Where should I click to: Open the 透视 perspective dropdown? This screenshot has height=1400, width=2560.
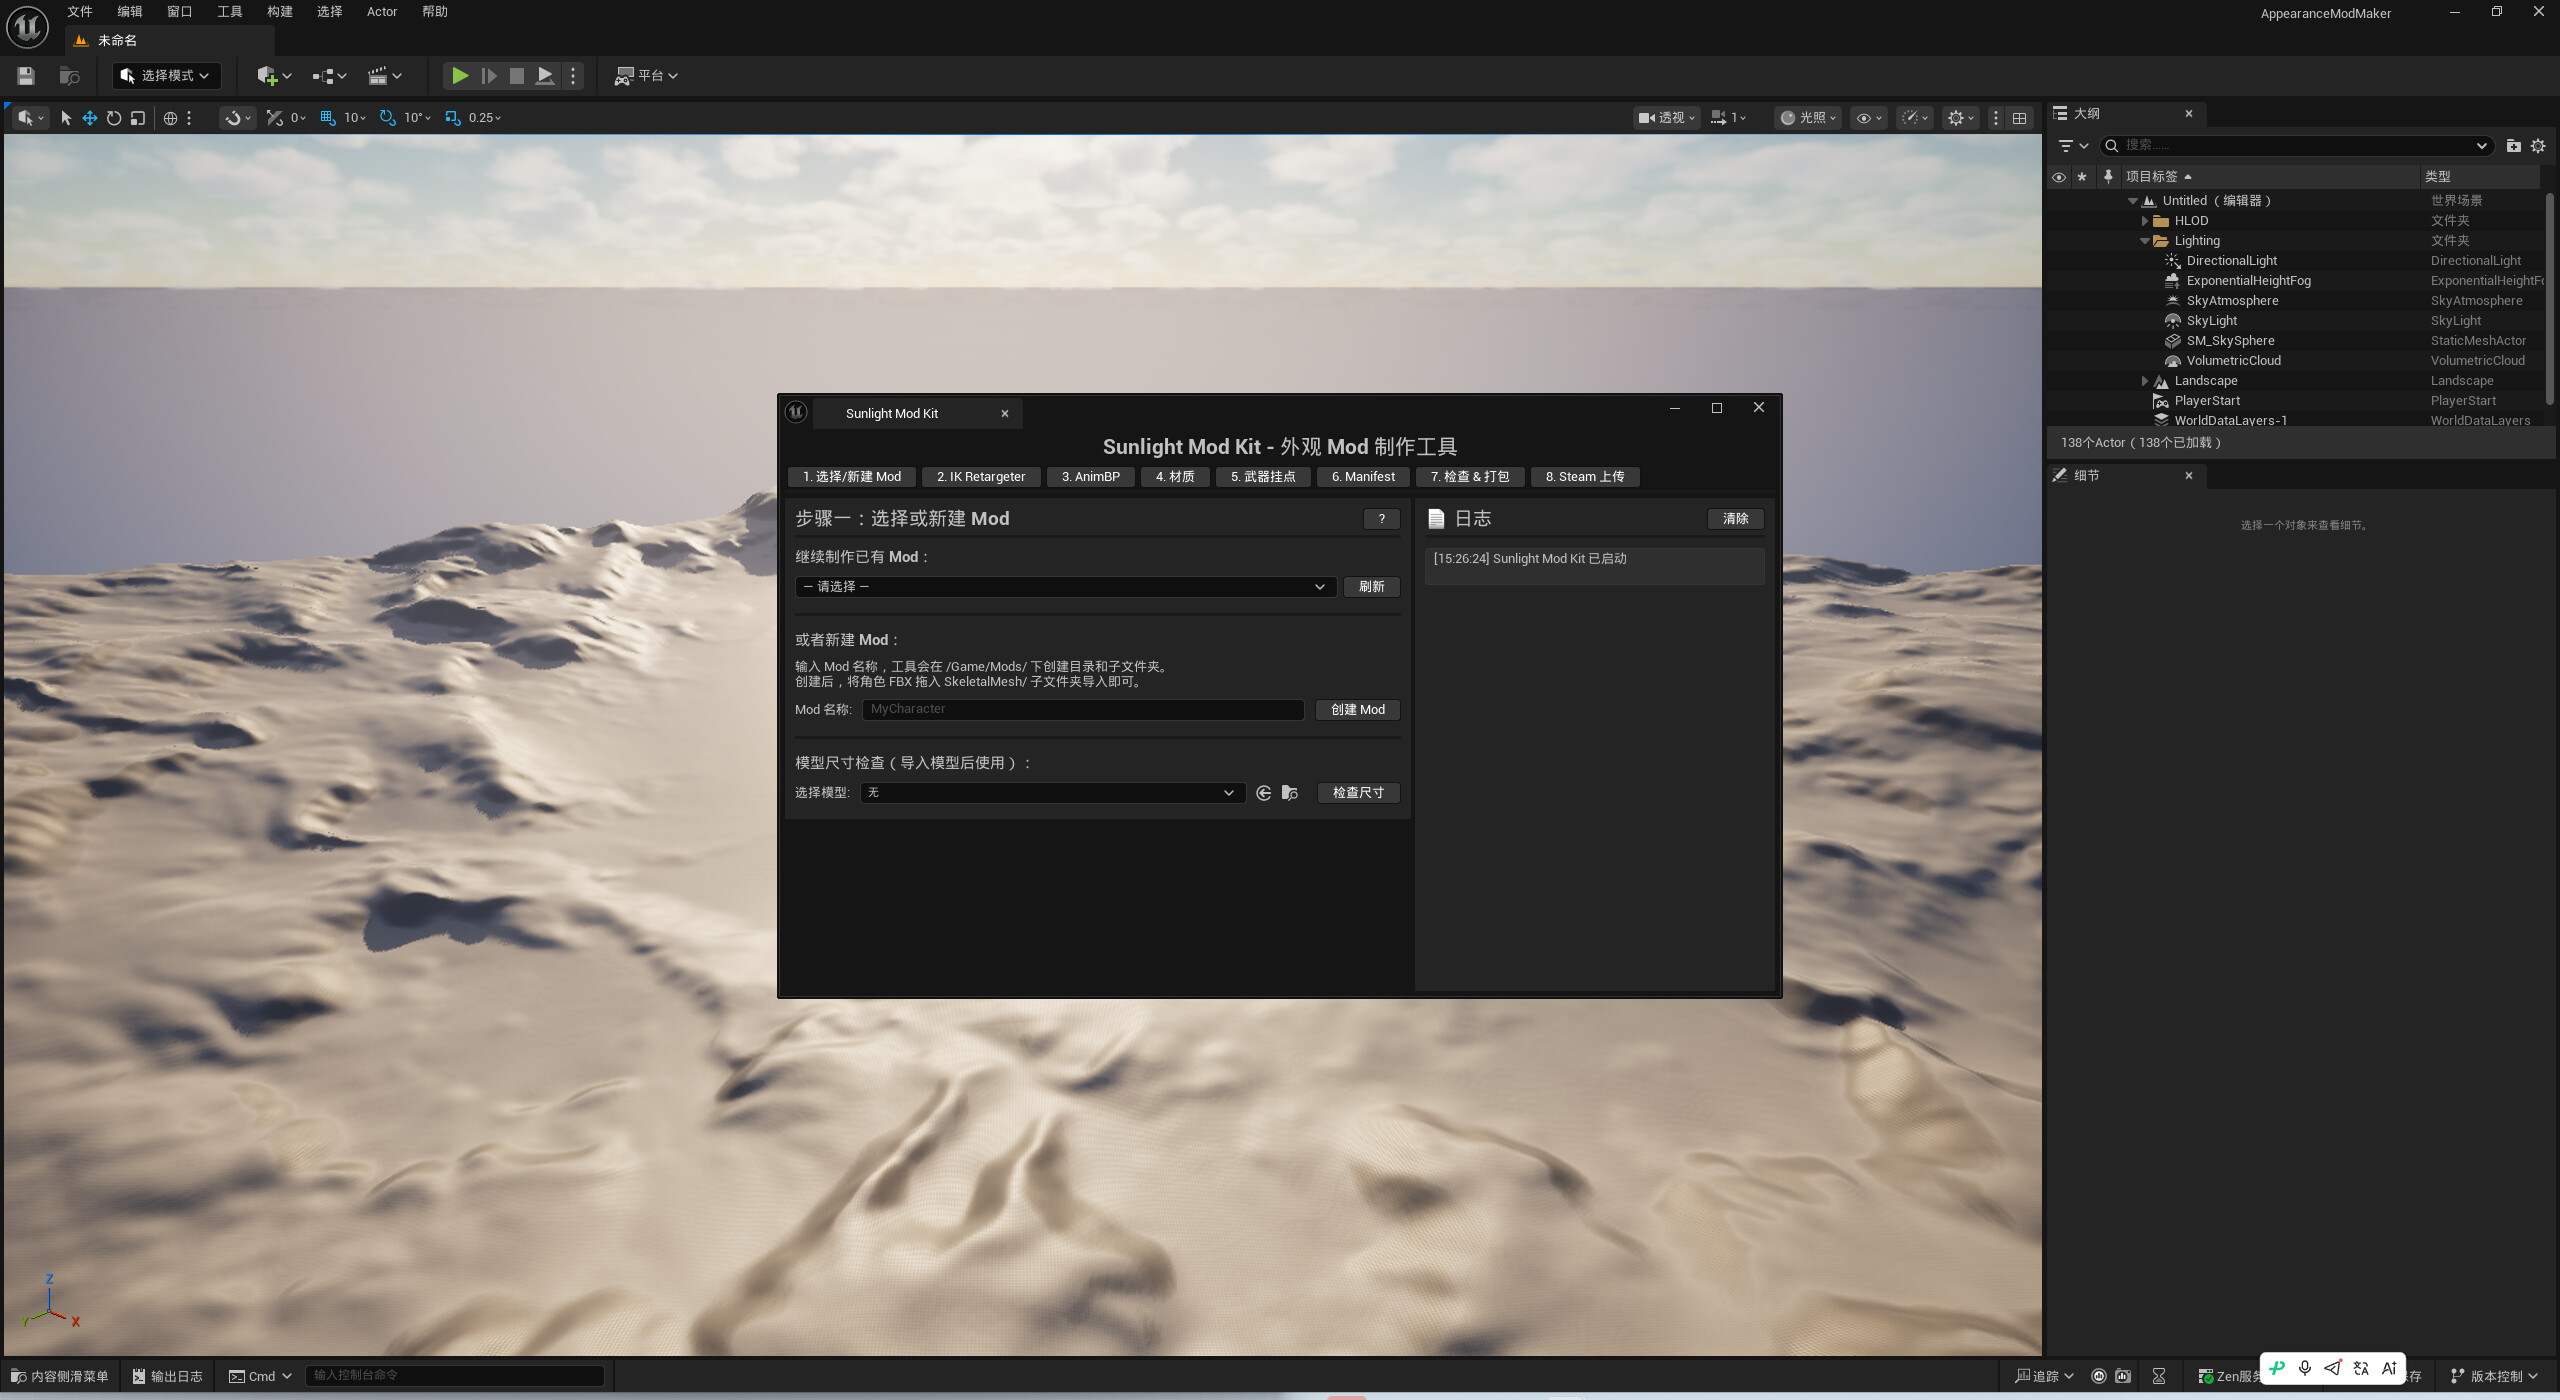click(x=1666, y=118)
